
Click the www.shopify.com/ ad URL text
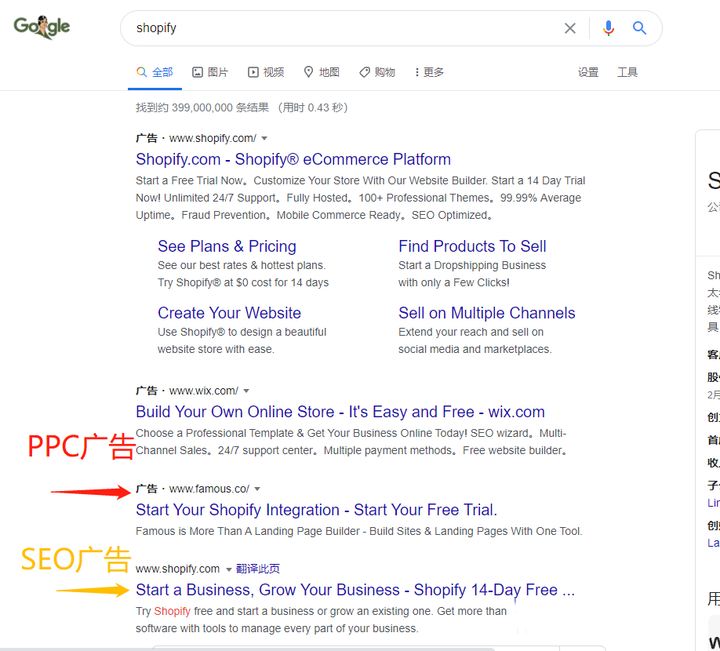click(213, 138)
